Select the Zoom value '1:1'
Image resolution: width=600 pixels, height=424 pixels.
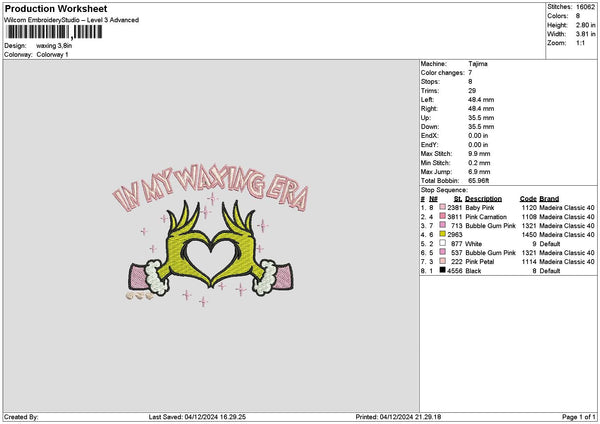point(580,43)
